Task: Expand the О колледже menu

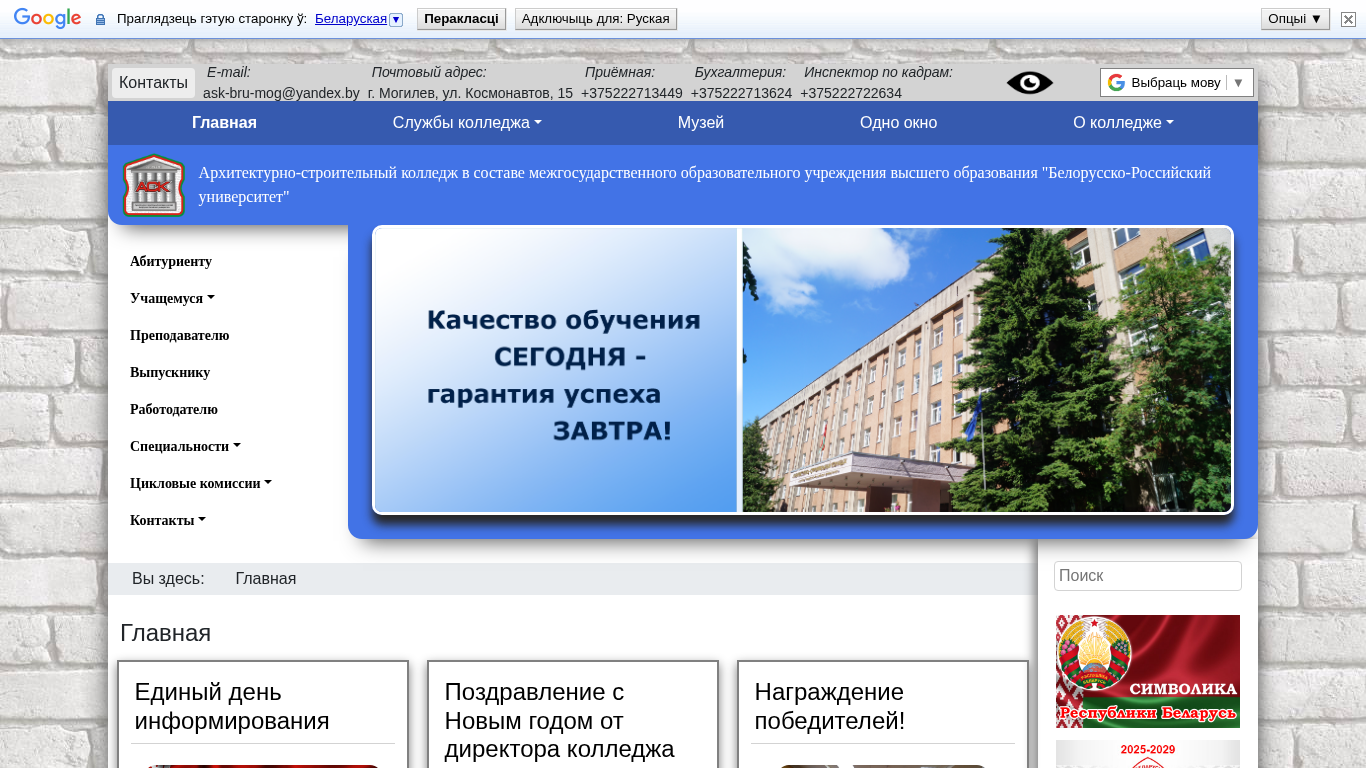Action: tap(1123, 123)
